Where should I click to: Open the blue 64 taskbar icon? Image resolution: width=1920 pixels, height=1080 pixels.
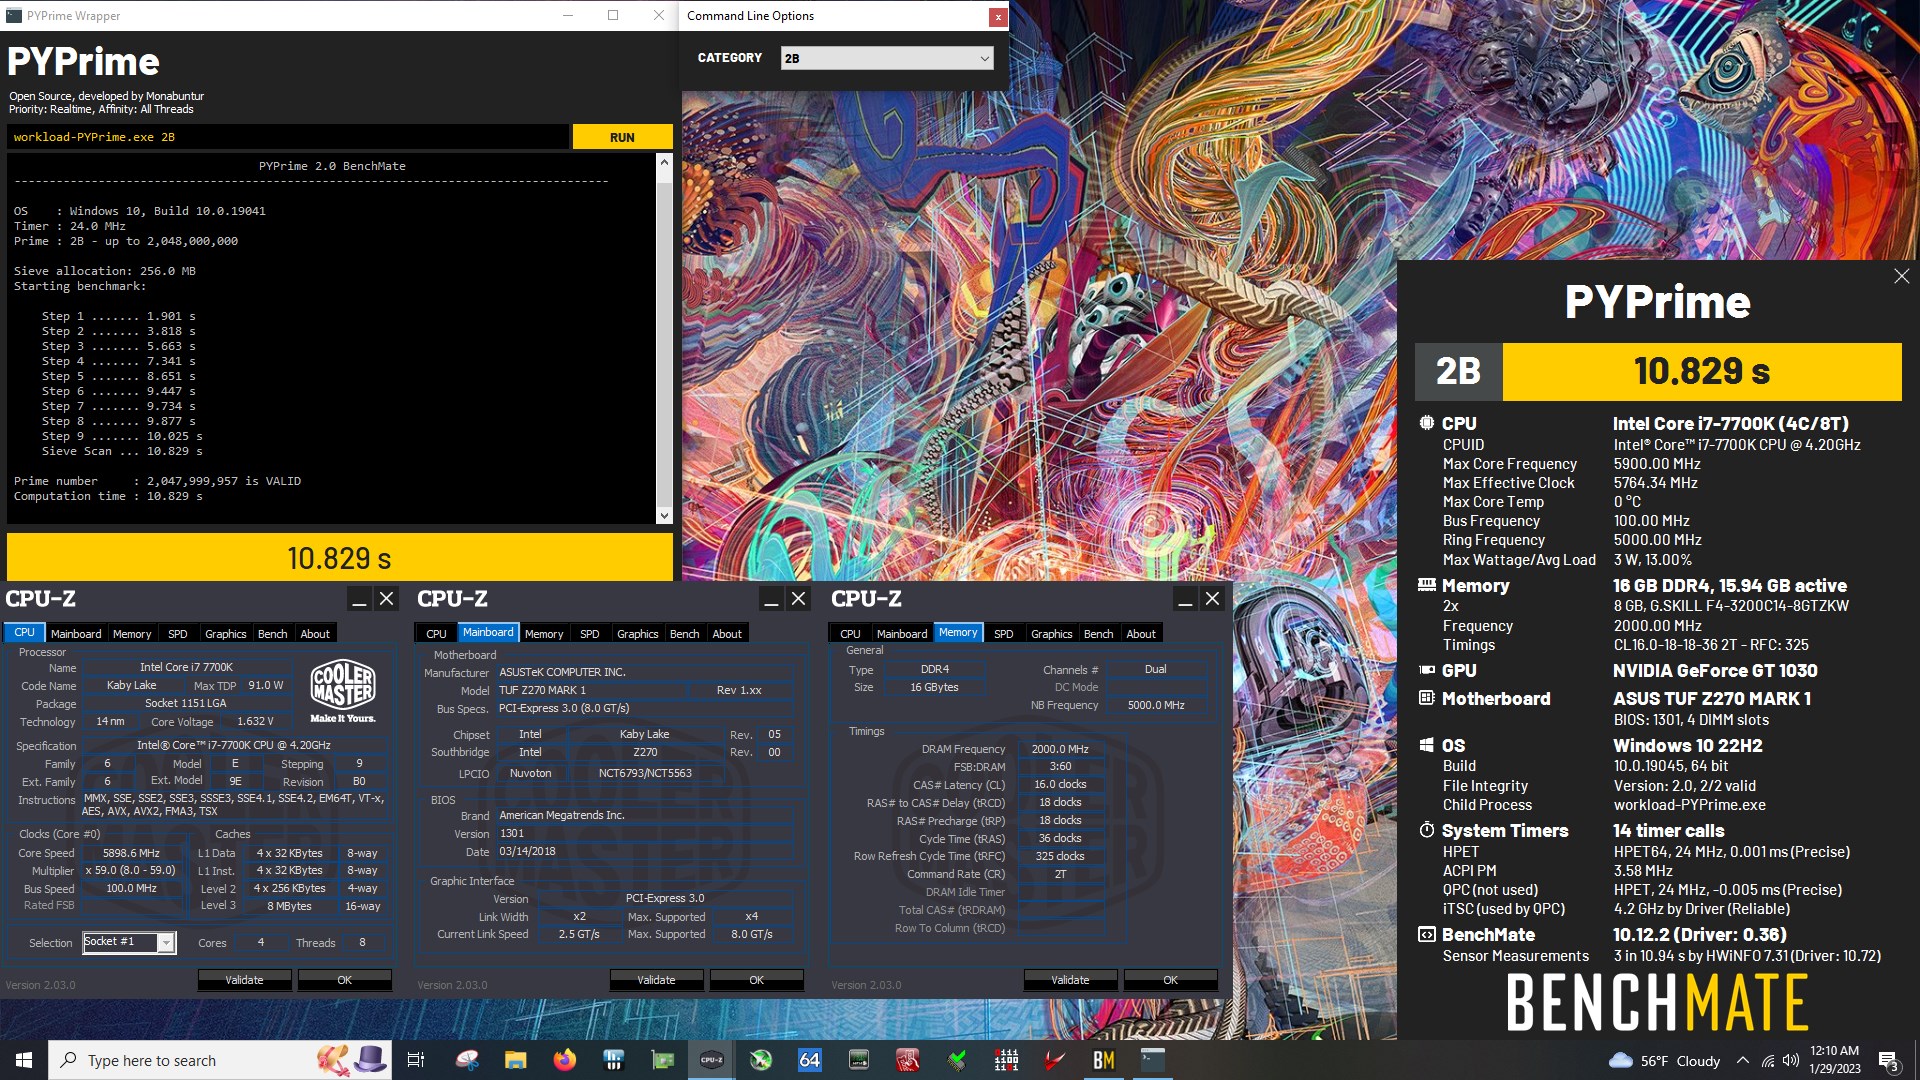(x=810, y=1060)
